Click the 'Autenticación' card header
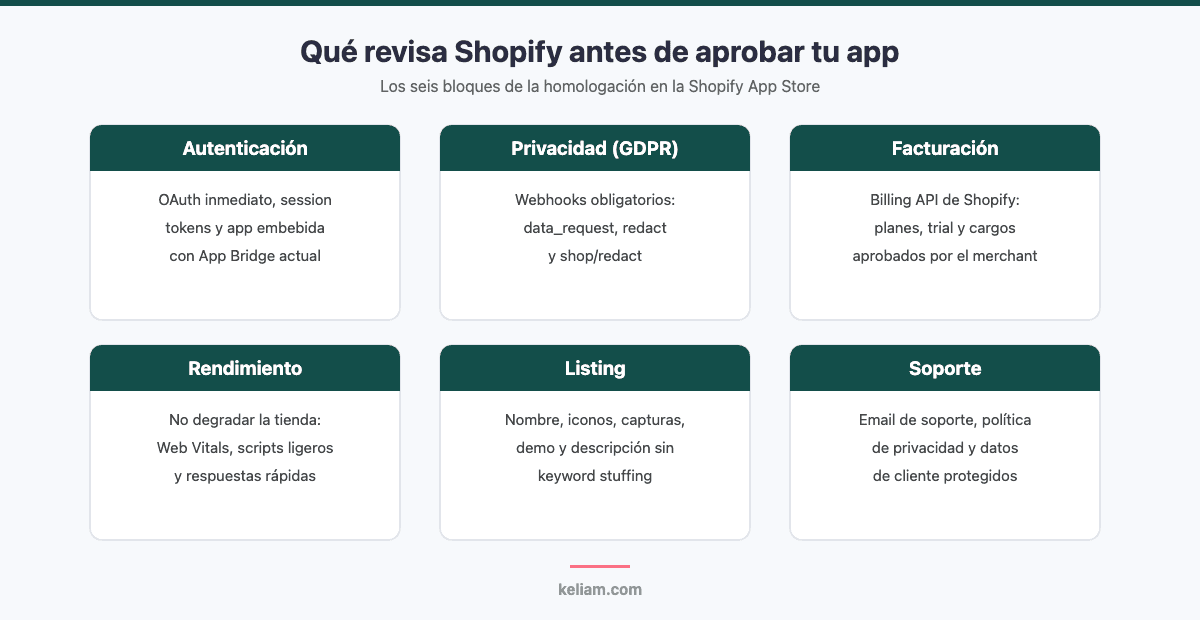 (245, 148)
